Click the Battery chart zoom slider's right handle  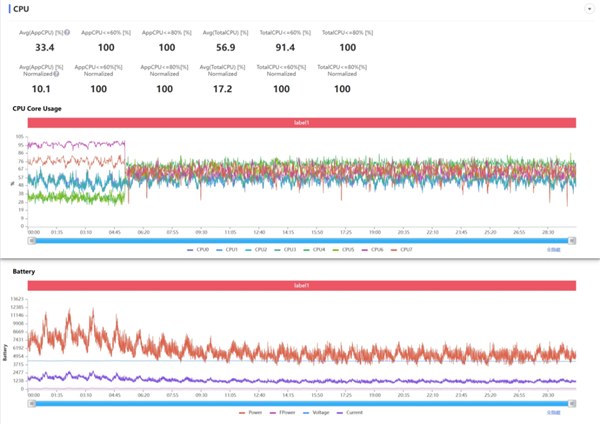click(x=572, y=404)
